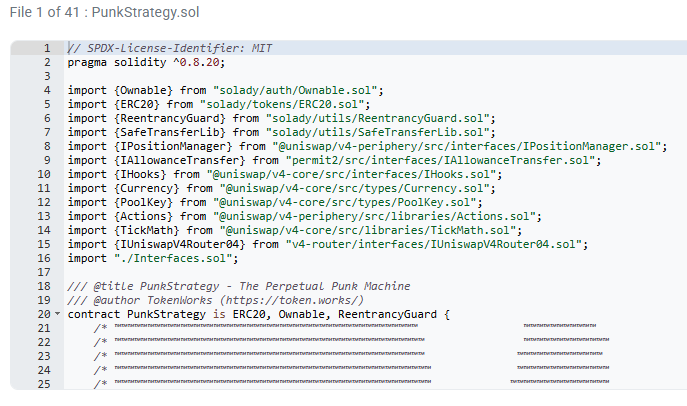
Task: Click the solady/tokens/ERC20.sol import string
Action: pos(282,104)
